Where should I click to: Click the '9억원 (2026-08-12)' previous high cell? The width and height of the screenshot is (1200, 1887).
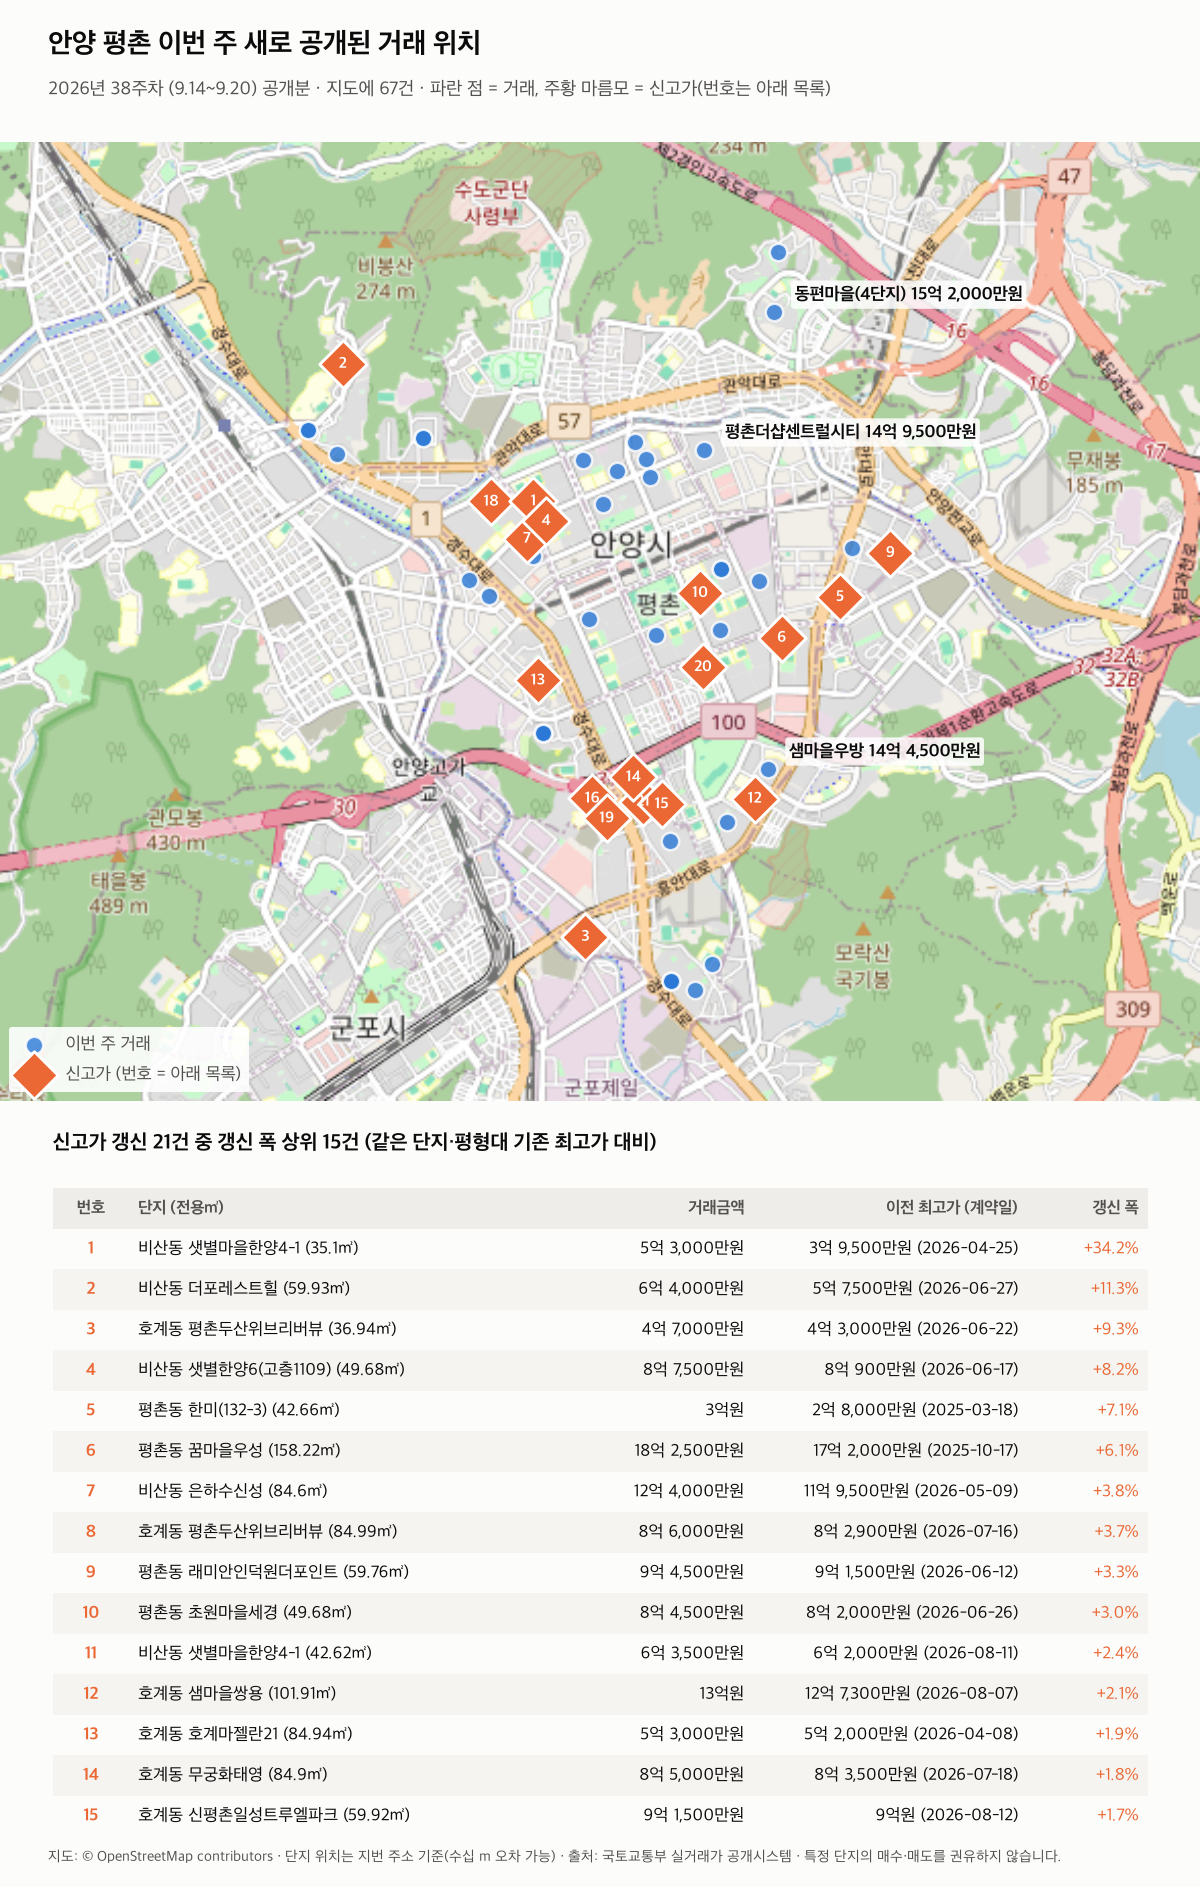947,1814
